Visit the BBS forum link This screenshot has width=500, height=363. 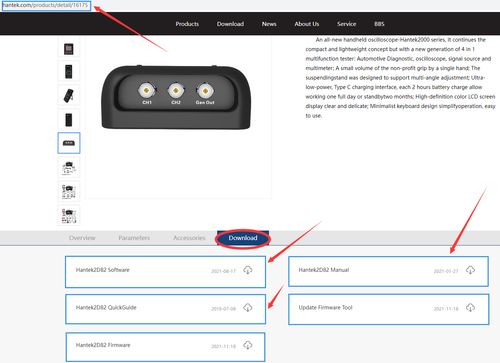379,24
